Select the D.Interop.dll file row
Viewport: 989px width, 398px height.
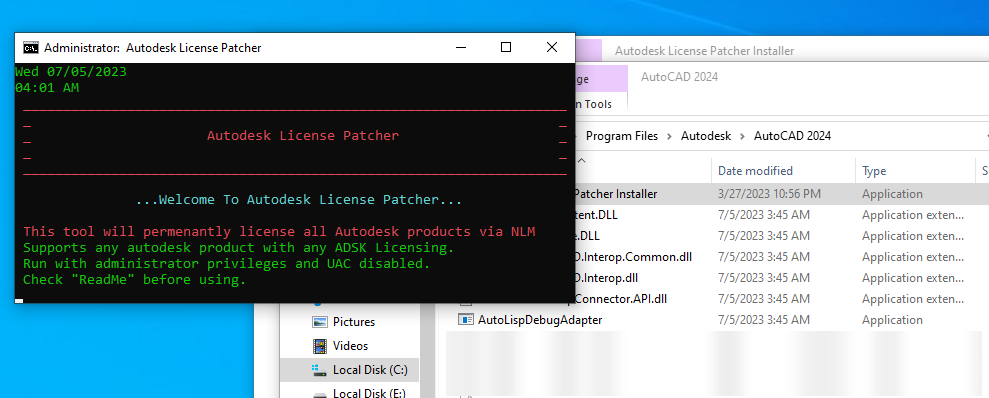[781, 278]
